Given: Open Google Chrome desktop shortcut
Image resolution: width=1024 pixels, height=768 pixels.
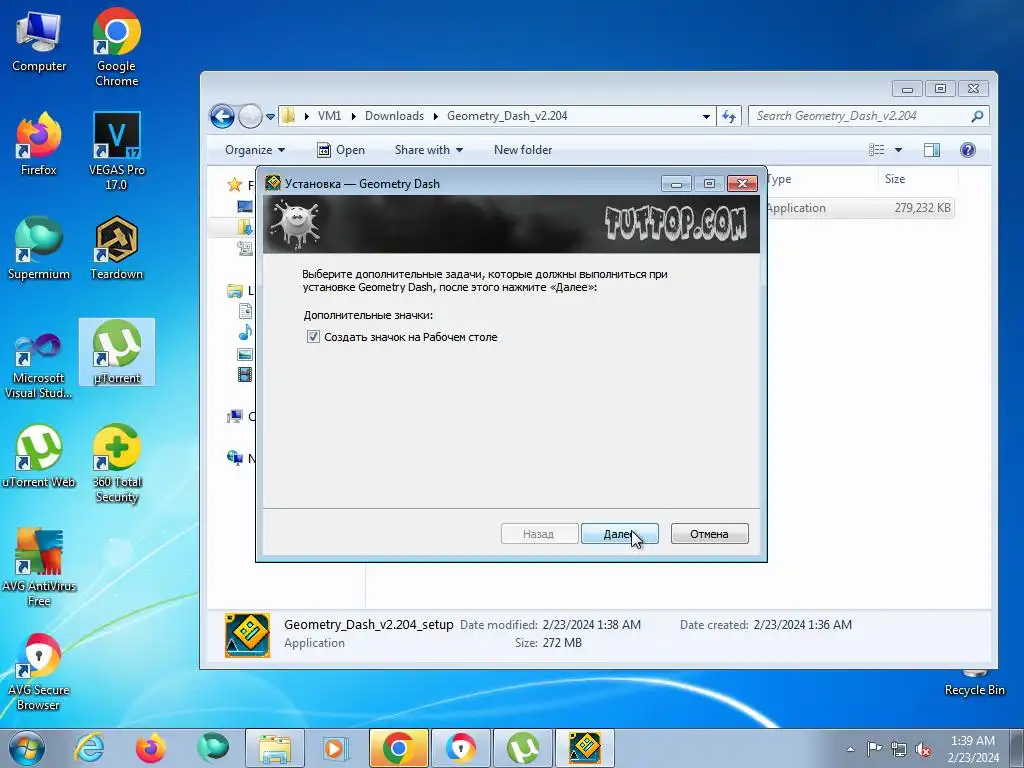Looking at the screenshot, I should [116, 47].
